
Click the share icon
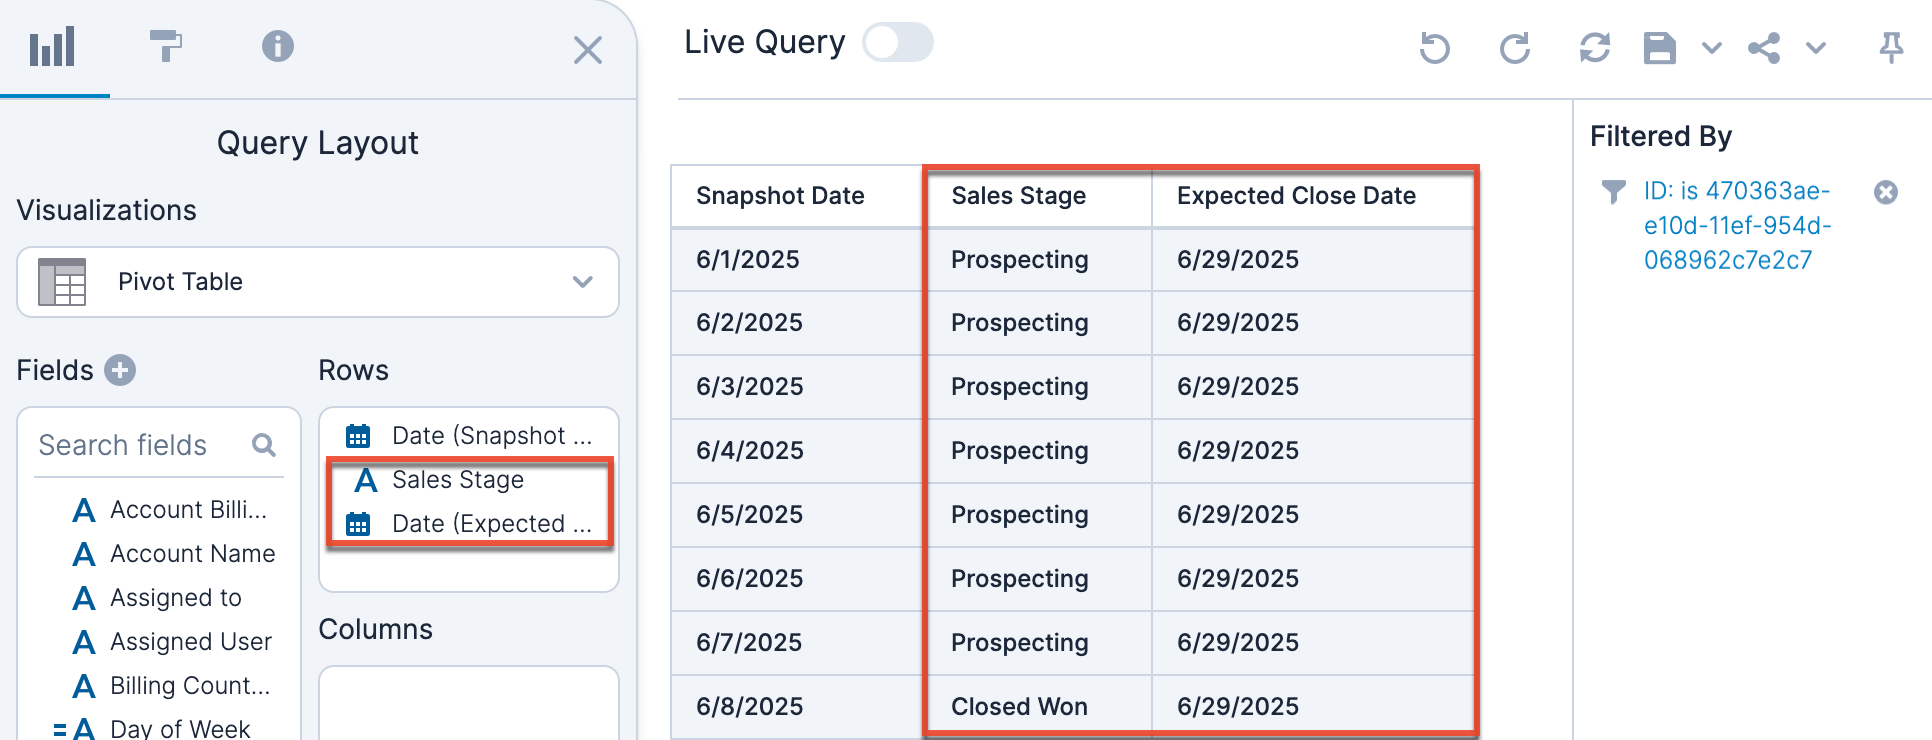tap(1764, 48)
